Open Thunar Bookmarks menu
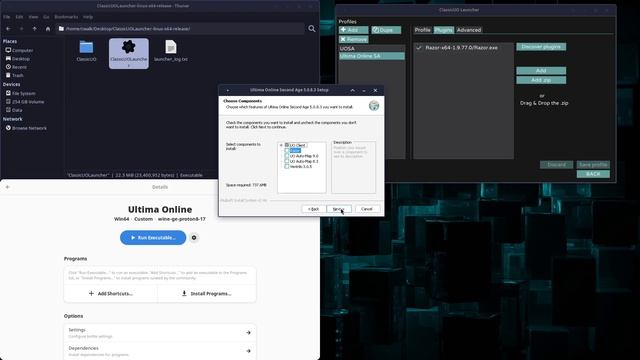Viewport: 640px width, 360px height. click(66, 17)
